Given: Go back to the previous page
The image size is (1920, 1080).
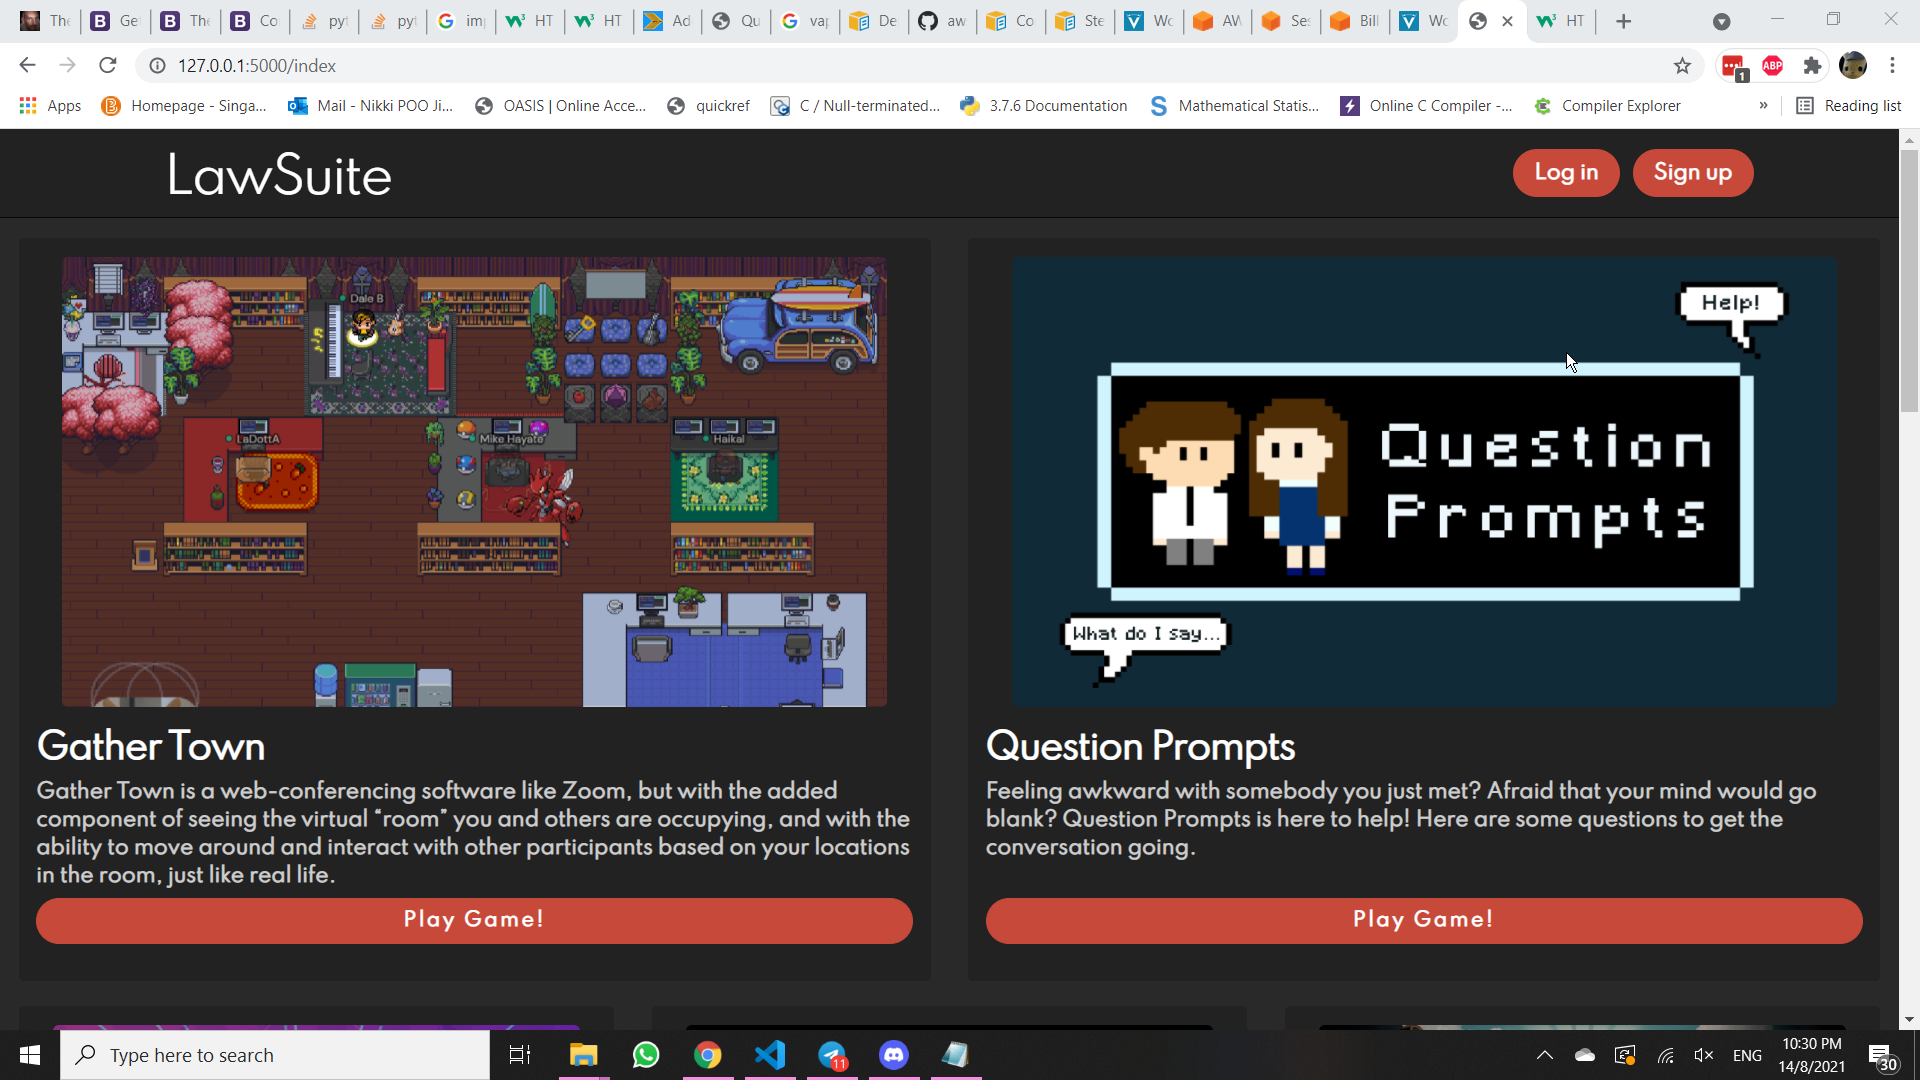Looking at the screenshot, I should tap(27, 66).
